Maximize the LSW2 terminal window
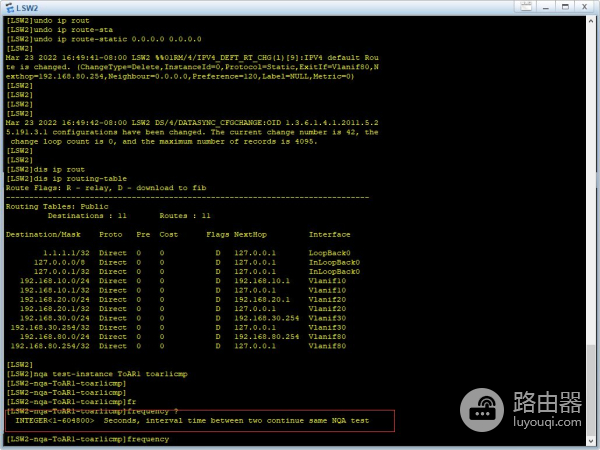Viewport: 600px width, 450px height. point(566,7)
